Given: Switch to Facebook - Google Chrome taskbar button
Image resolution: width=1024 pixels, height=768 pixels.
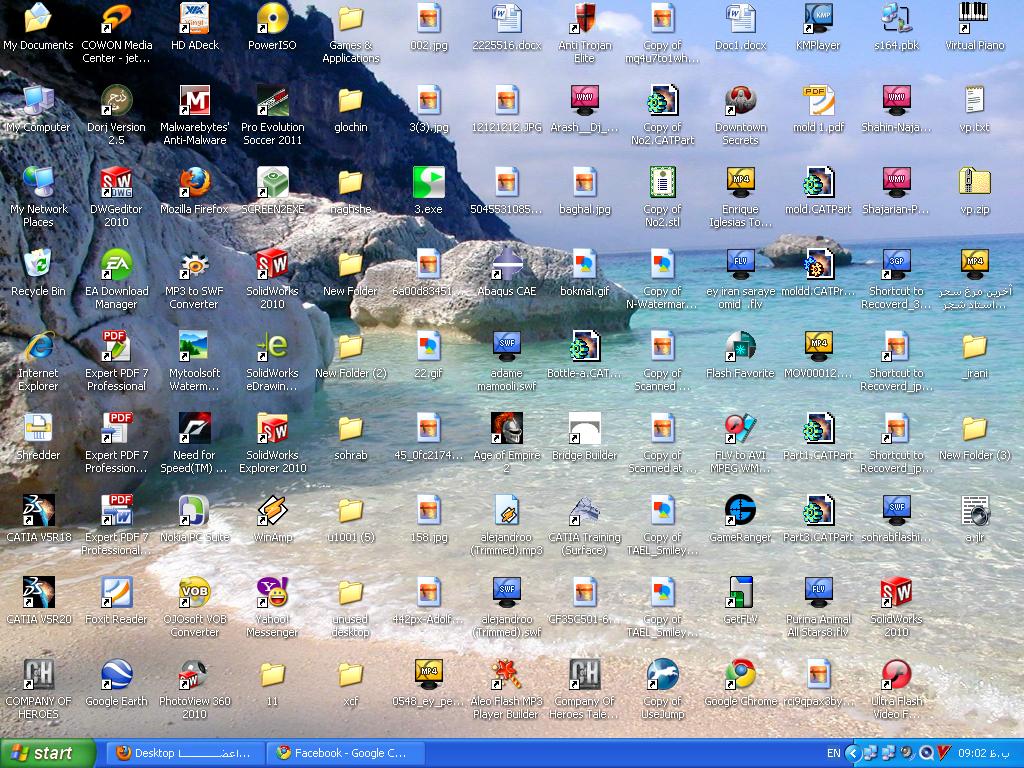Looking at the screenshot, I should [345, 753].
